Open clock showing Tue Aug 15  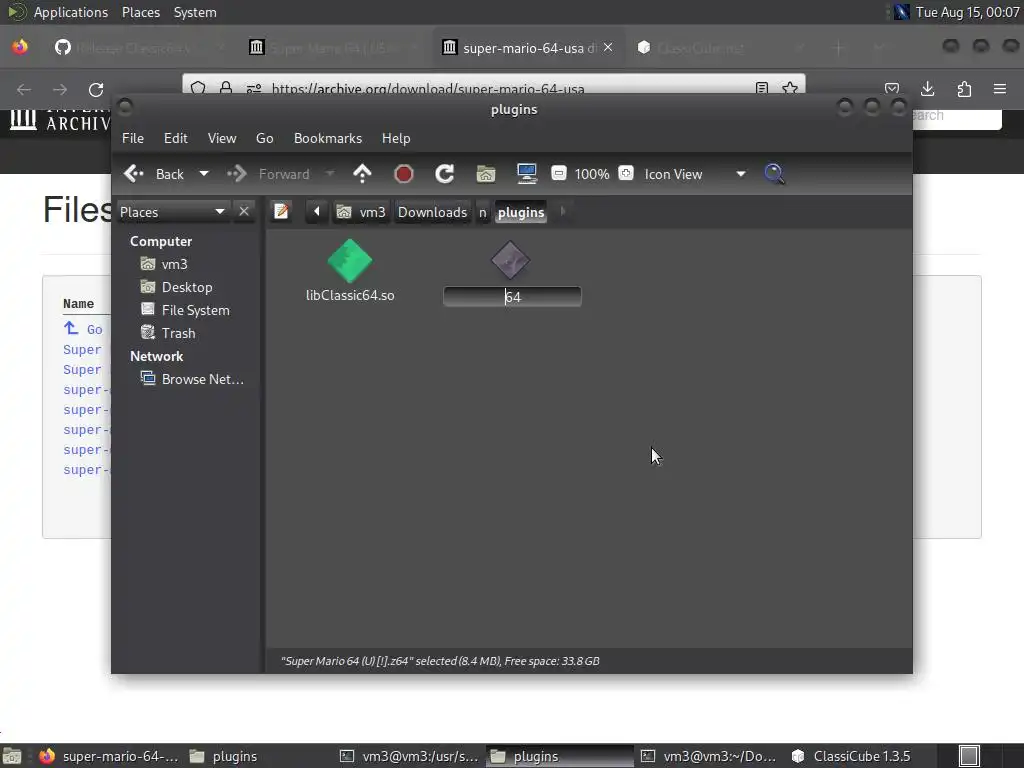coord(967,12)
